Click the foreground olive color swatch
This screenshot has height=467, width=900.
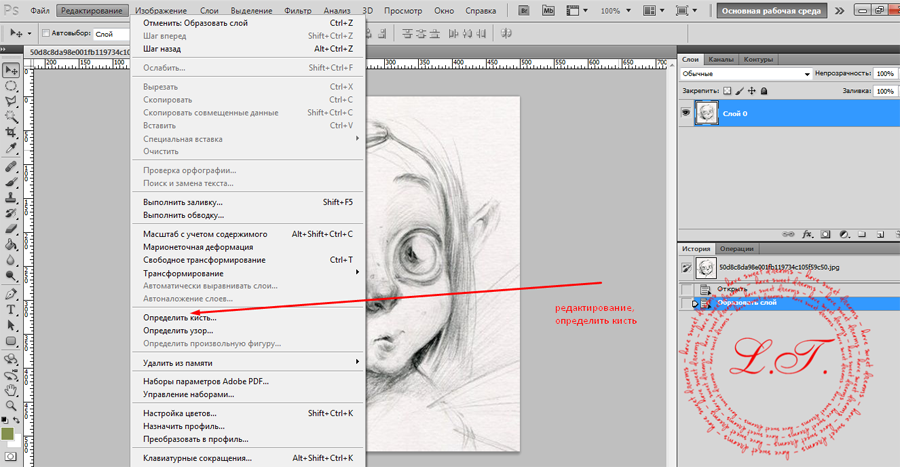(x=7, y=434)
